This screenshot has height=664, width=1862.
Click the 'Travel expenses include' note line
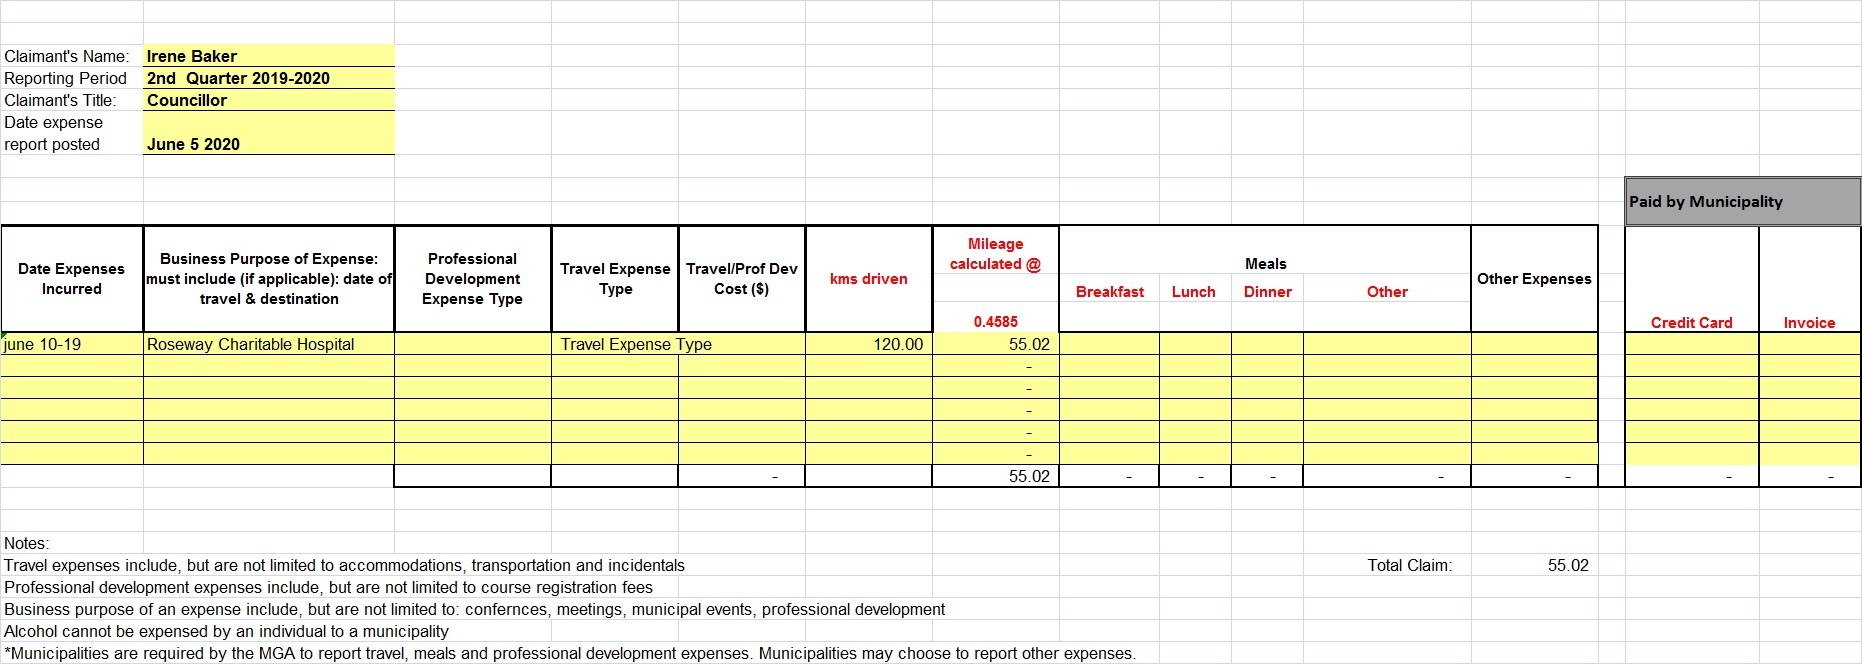coord(345,565)
